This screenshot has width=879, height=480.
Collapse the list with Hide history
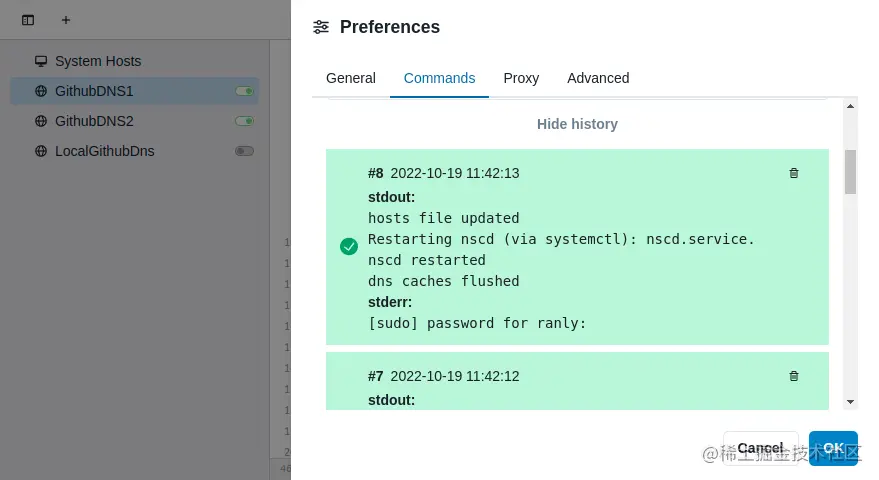point(577,124)
